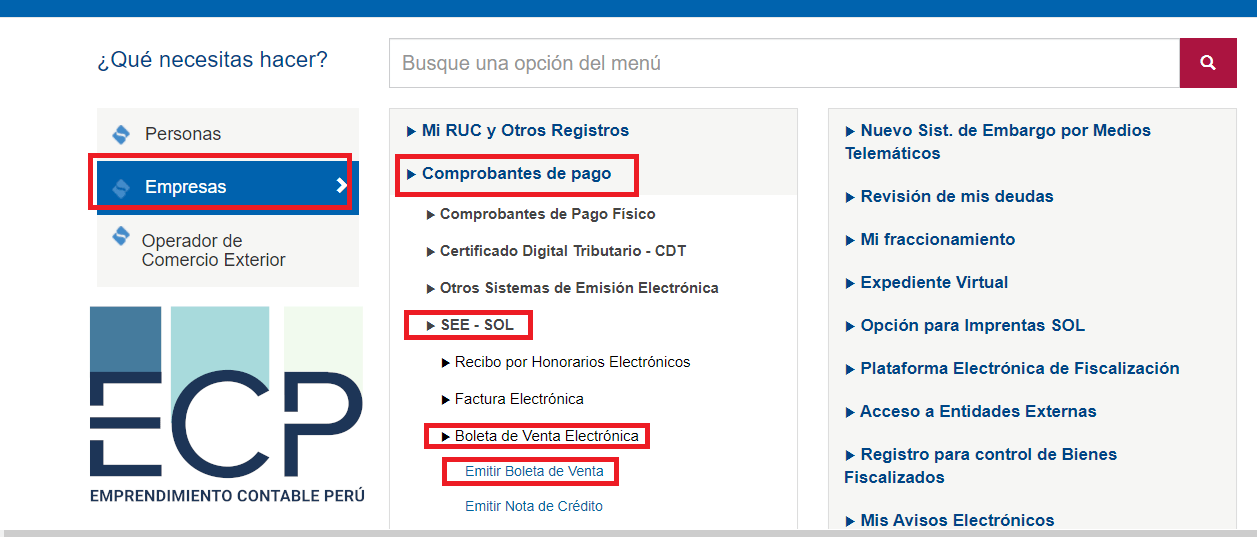Open Nuevo Sist. de Embargo por Medios Telemáticos
1257x537 pixels.
pos(998,142)
